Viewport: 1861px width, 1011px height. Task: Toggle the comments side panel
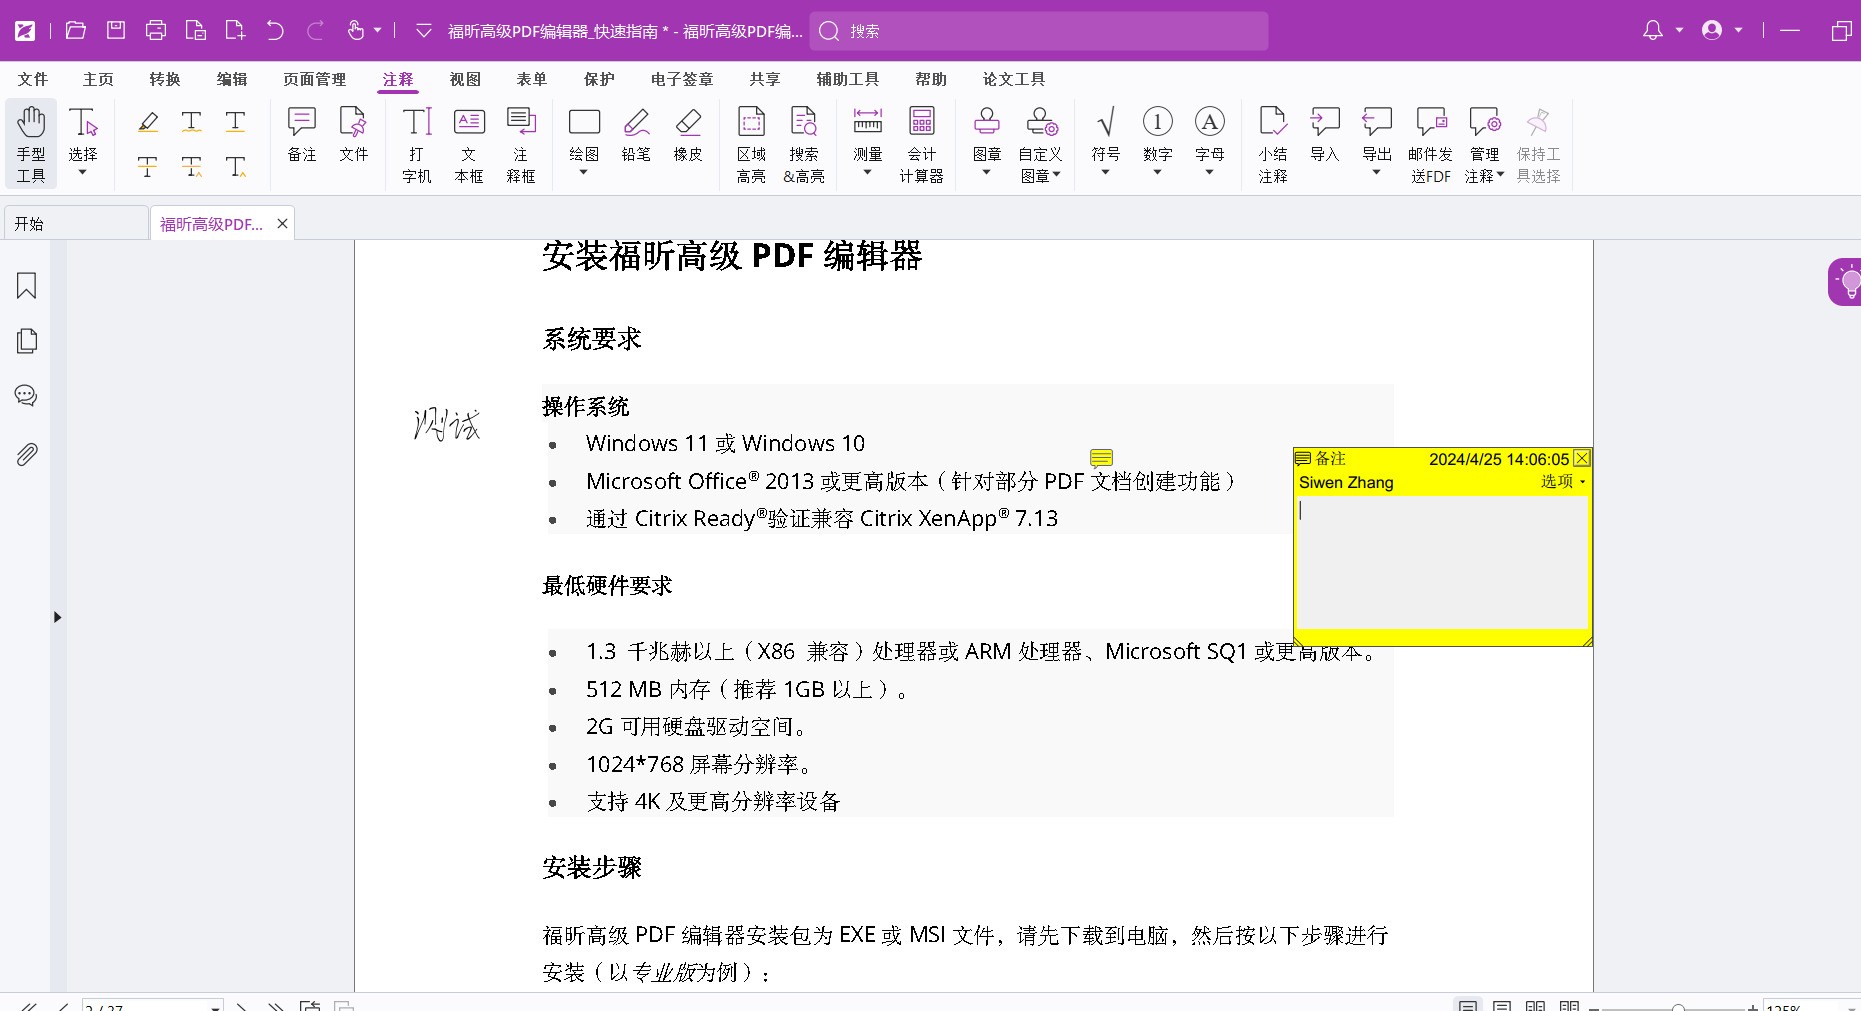(27, 396)
